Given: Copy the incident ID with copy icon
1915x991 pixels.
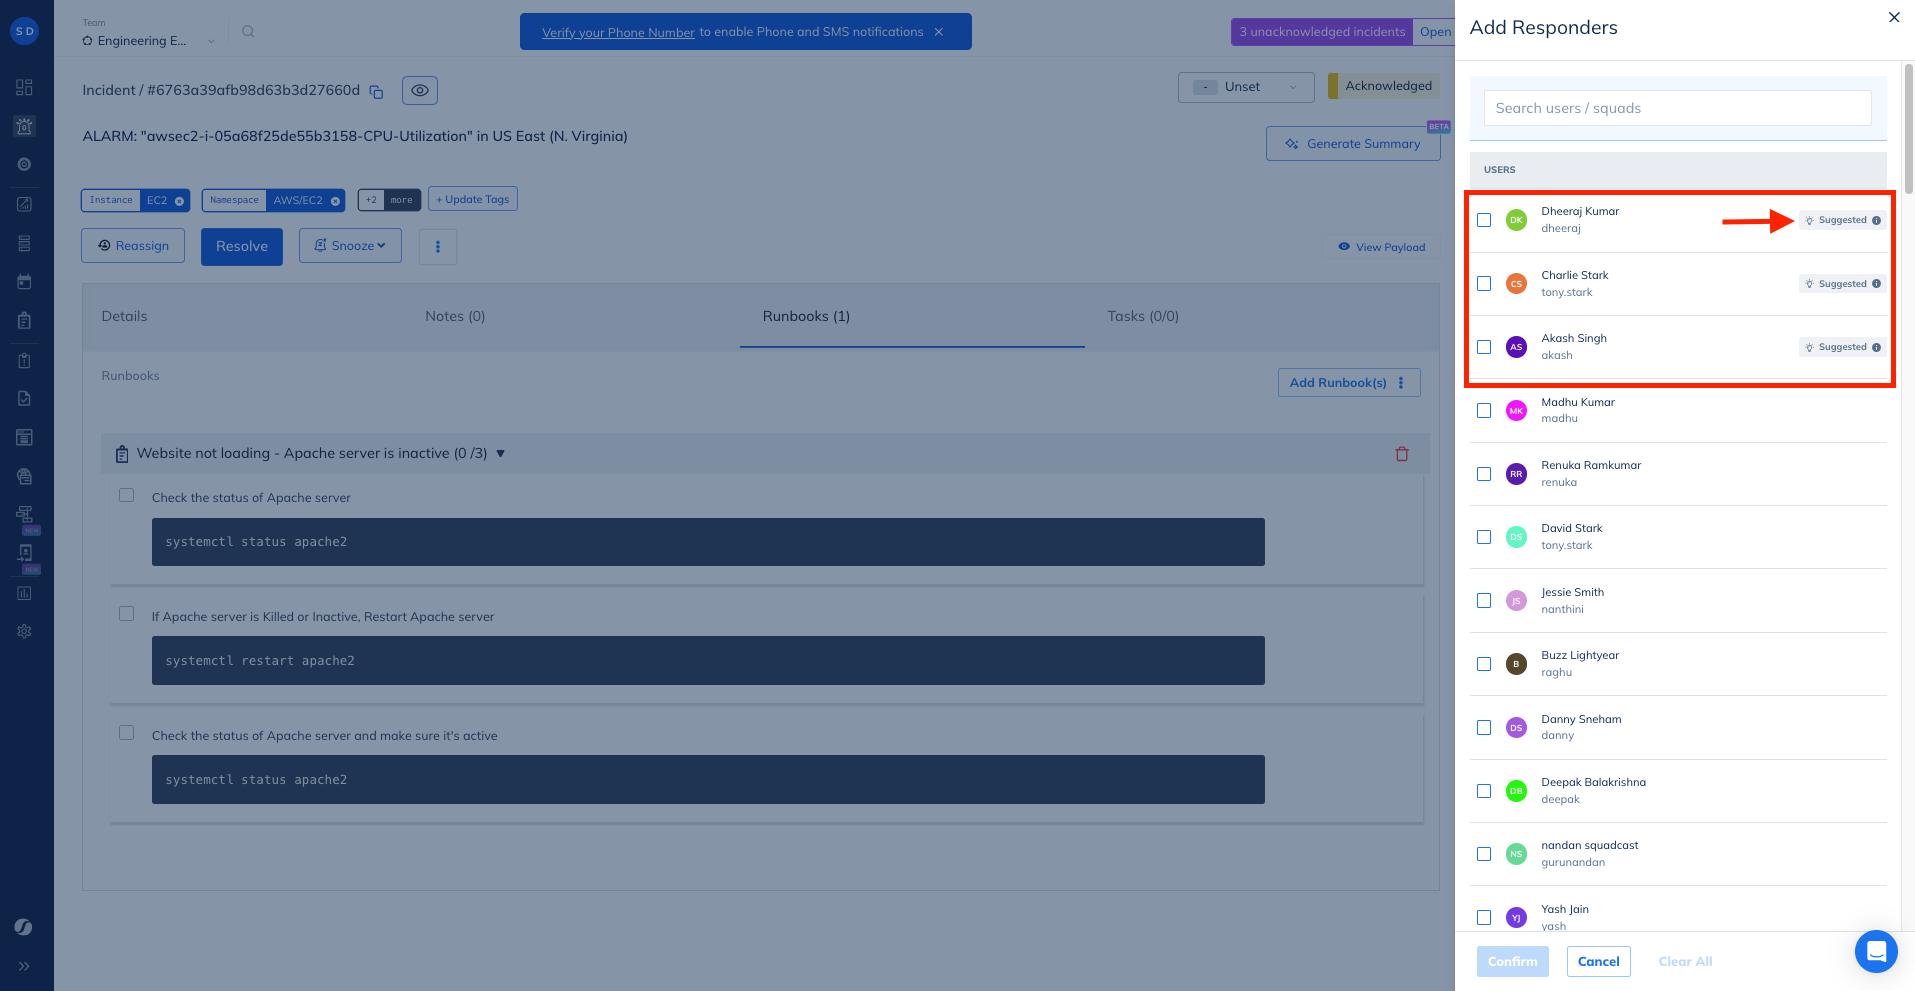Looking at the screenshot, I should coord(376,92).
